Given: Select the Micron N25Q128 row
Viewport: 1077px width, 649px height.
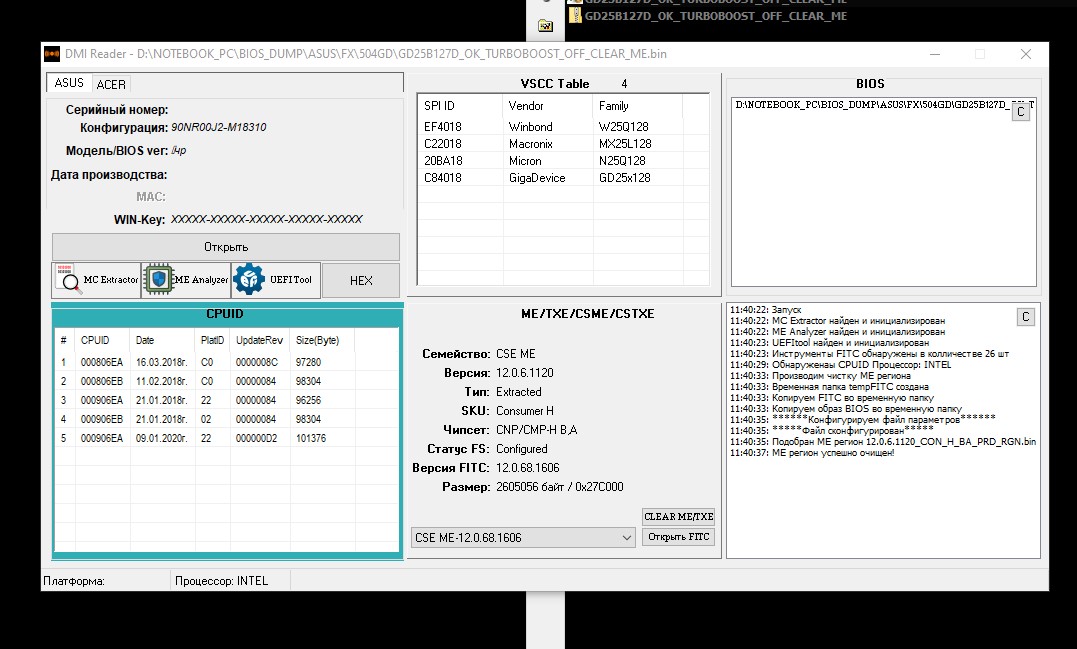Looking at the screenshot, I should click(563, 161).
